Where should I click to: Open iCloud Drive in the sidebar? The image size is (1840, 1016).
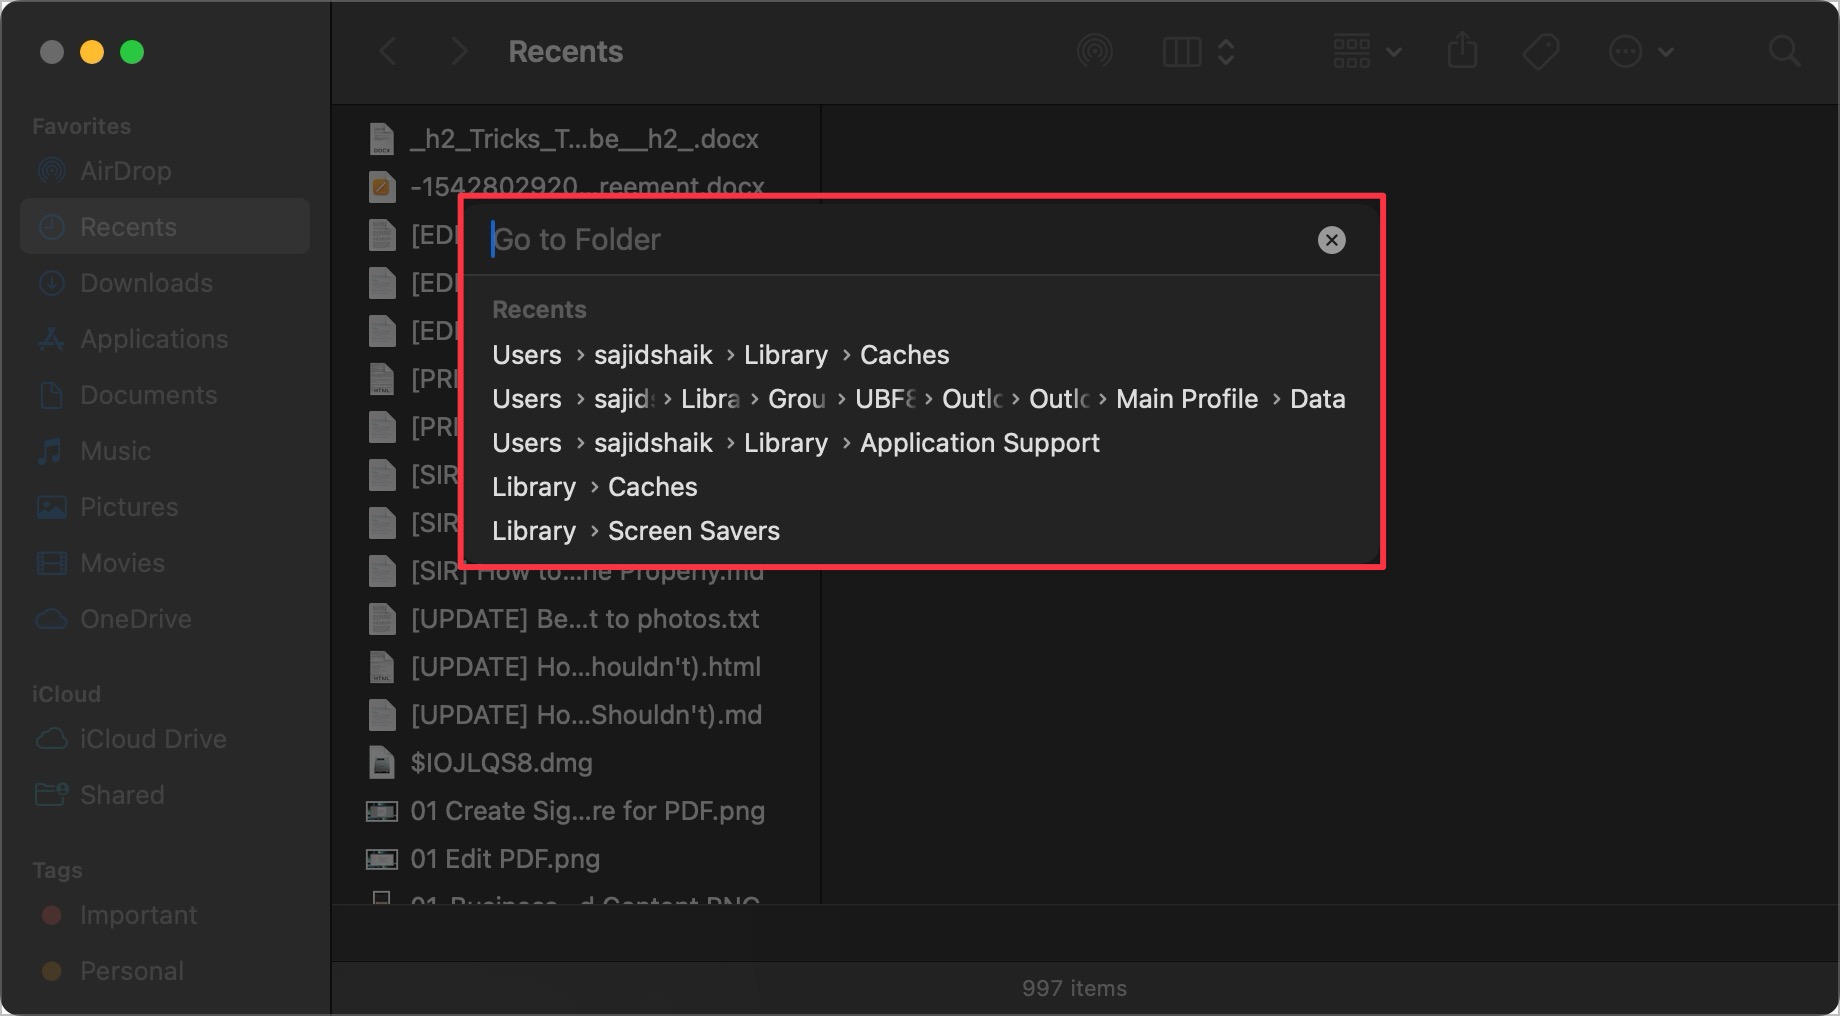153,739
